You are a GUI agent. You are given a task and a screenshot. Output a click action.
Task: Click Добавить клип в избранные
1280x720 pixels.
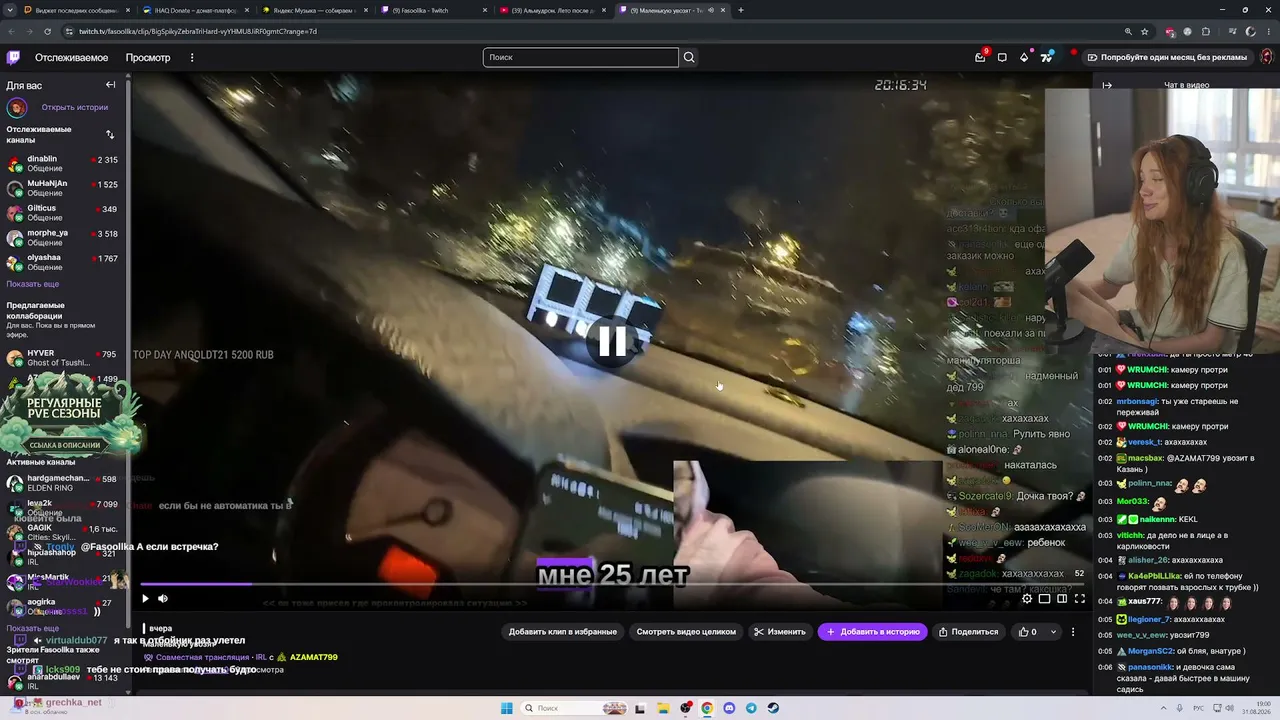click(x=563, y=632)
